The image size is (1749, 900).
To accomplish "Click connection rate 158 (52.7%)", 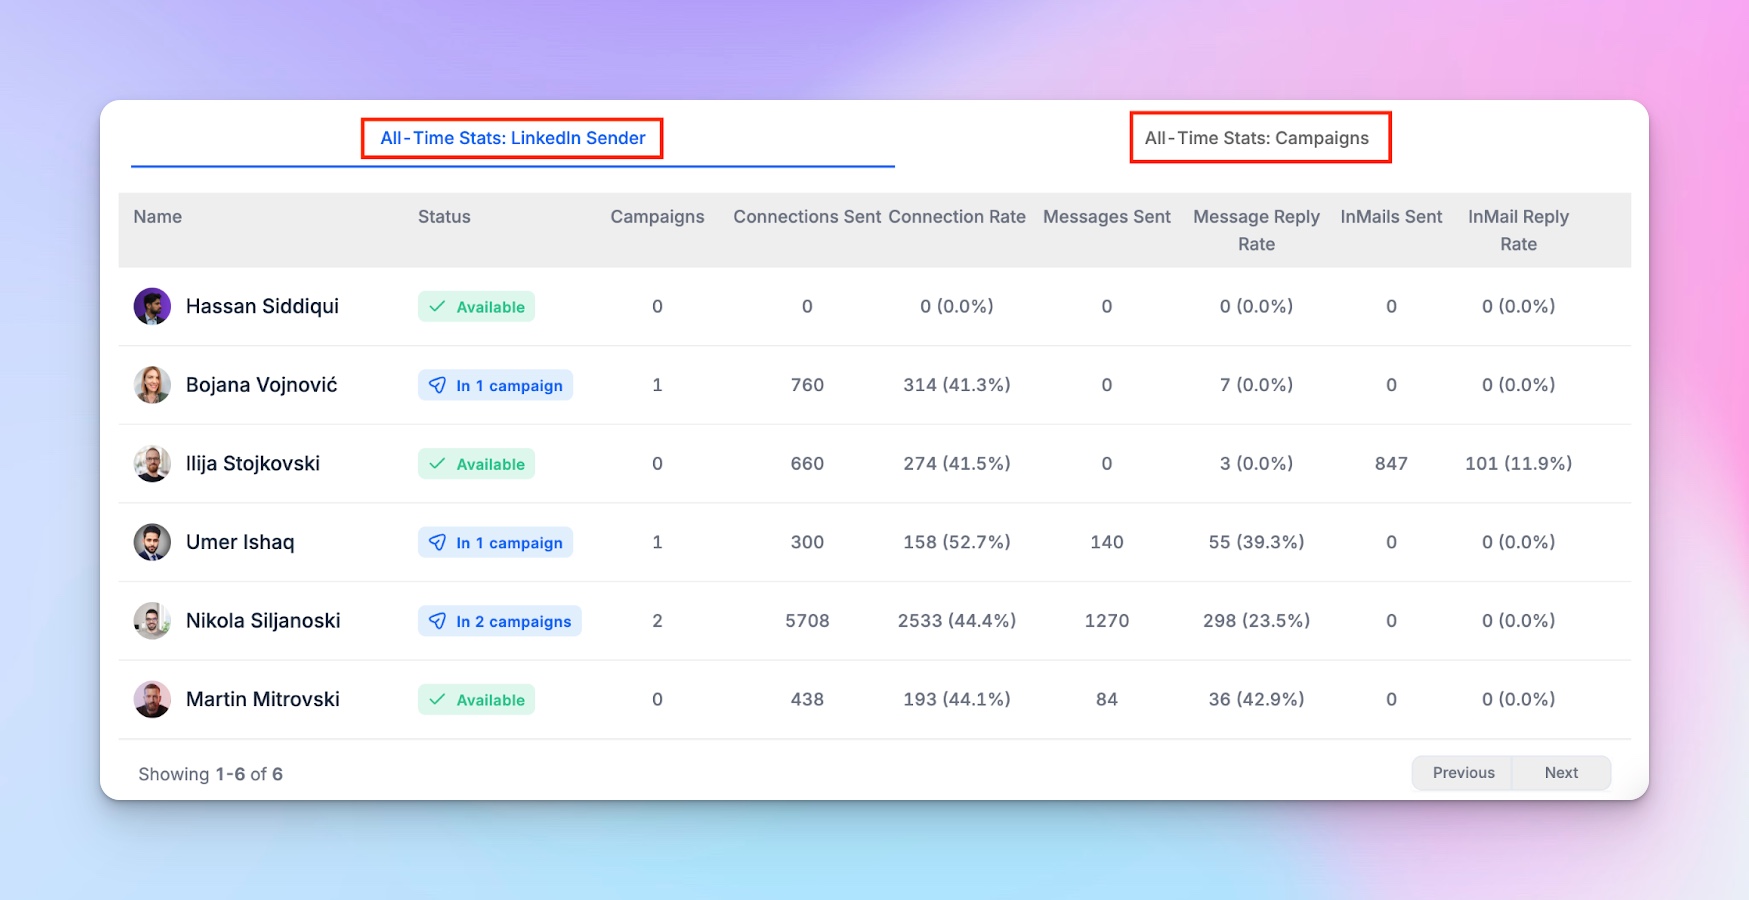I will click(x=957, y=542).
